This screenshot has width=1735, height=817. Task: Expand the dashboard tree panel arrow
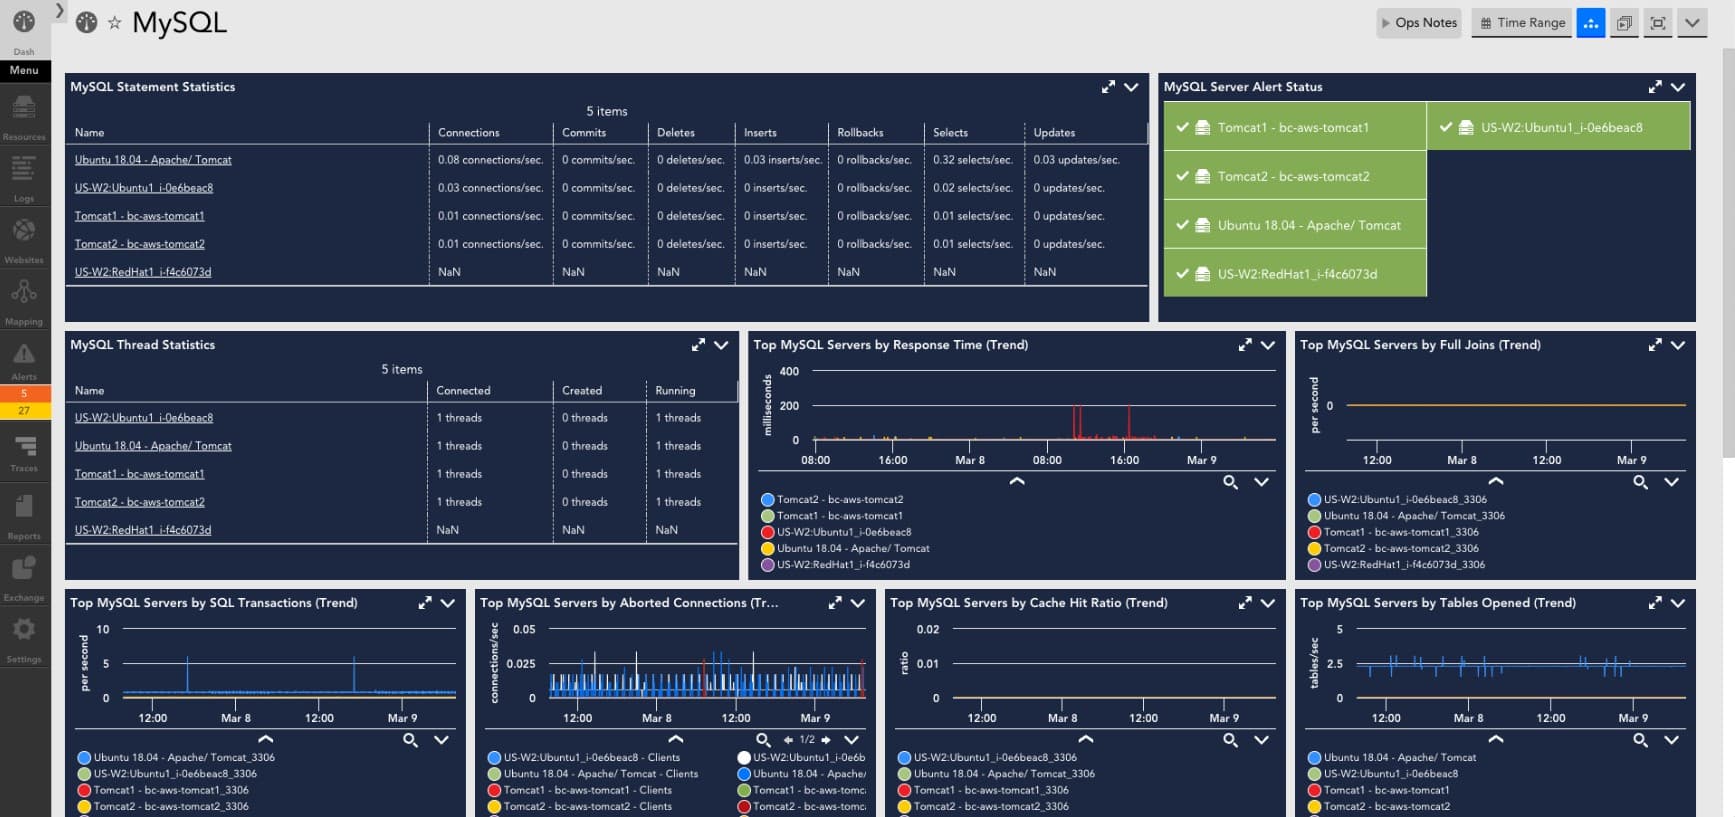(x=60, y=10)
